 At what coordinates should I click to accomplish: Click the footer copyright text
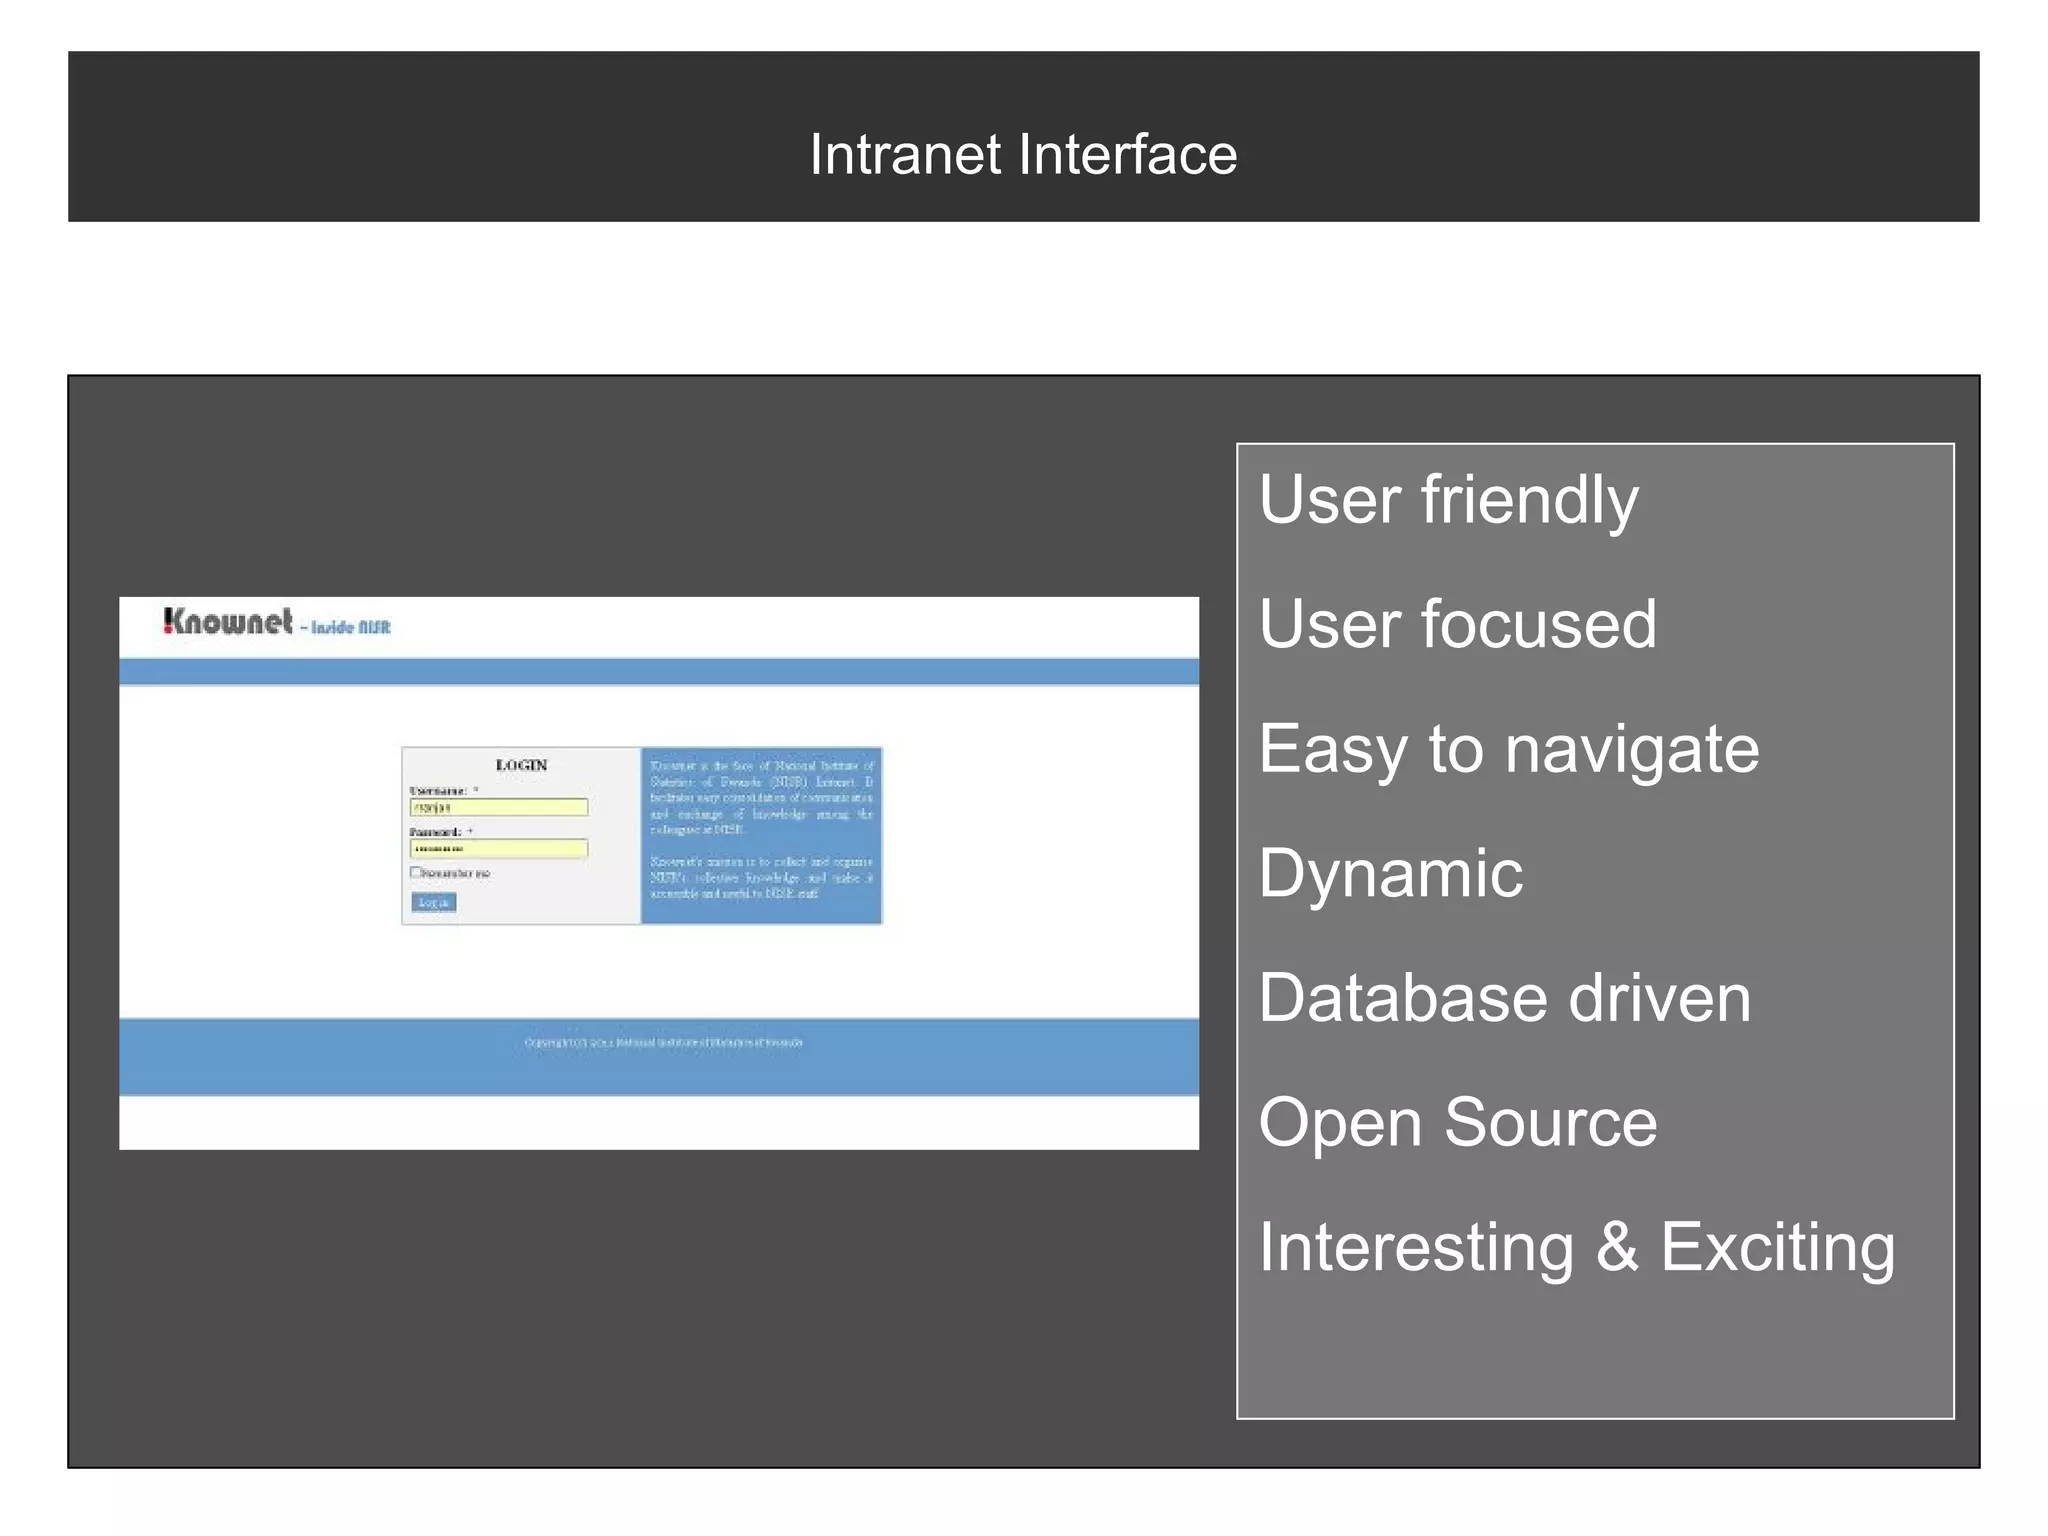point(663,1043)
